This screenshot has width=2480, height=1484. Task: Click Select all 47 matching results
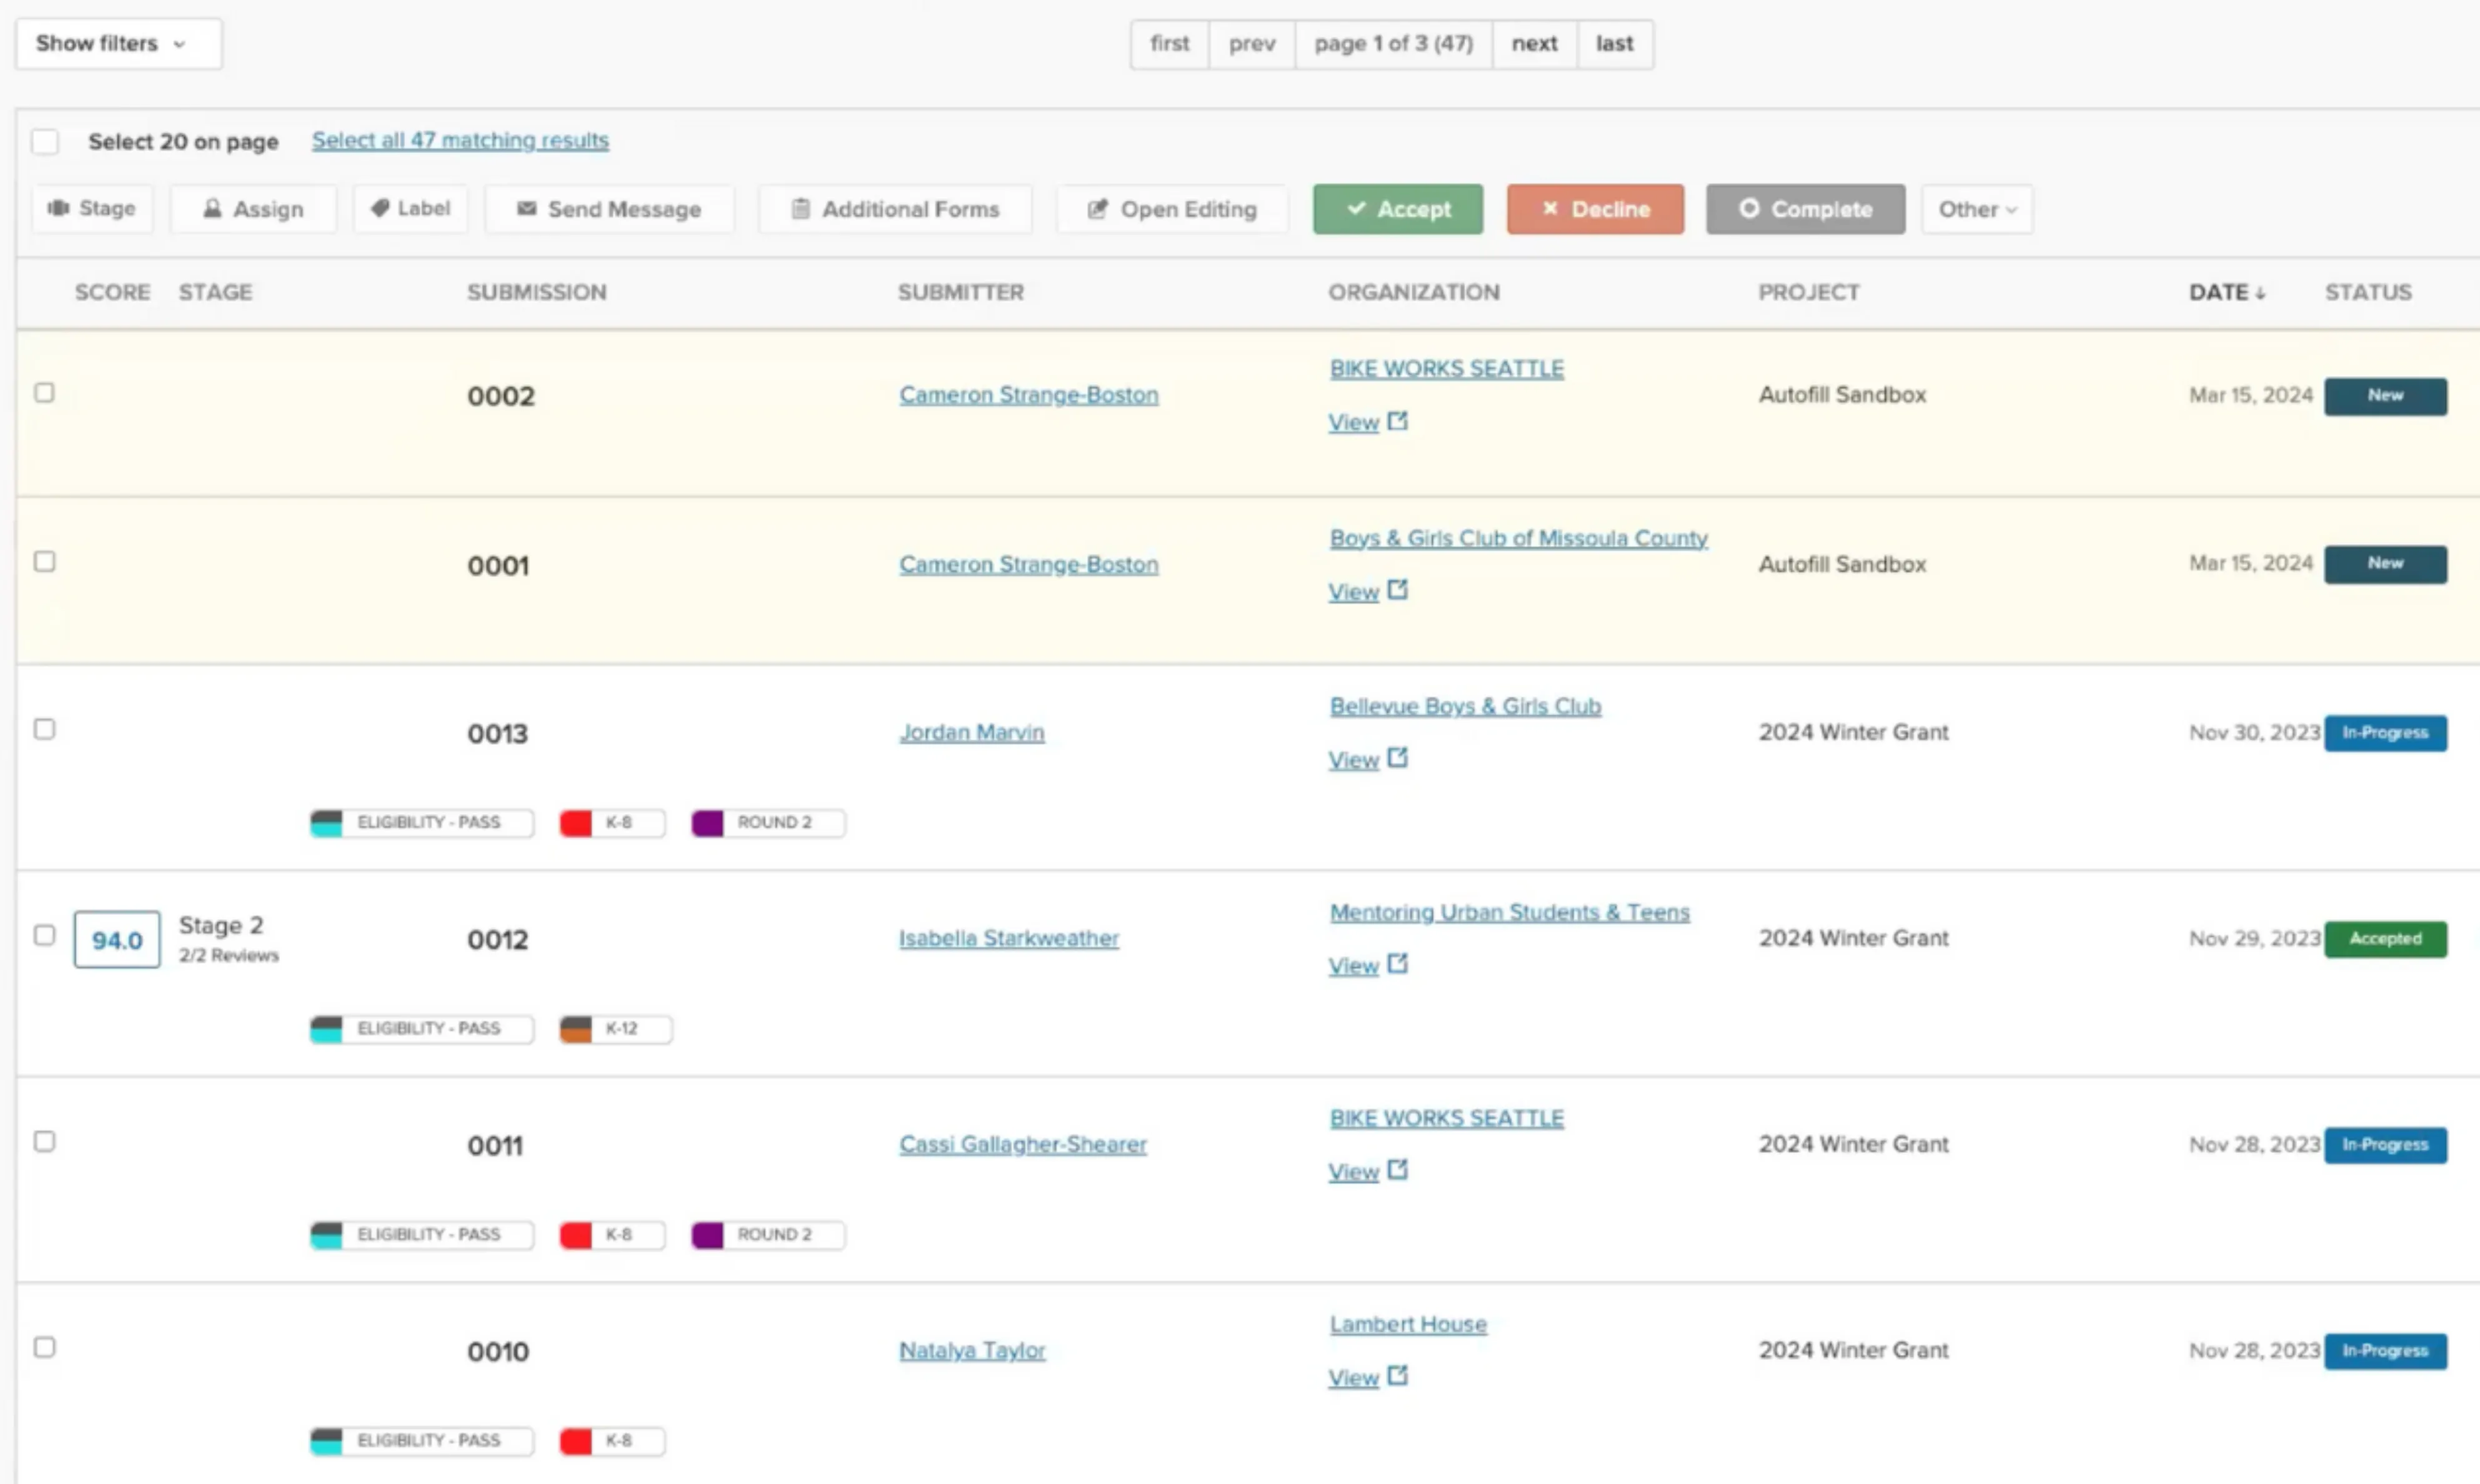[x=460, y=140]
